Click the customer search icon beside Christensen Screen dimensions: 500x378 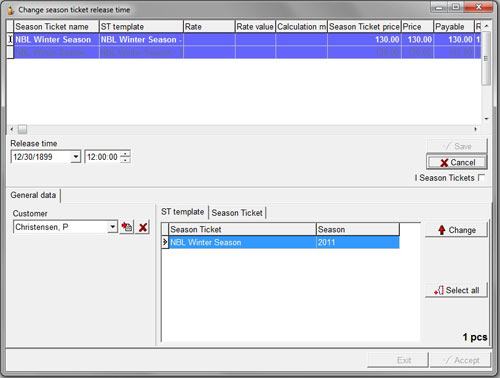[x=127, y=227]
